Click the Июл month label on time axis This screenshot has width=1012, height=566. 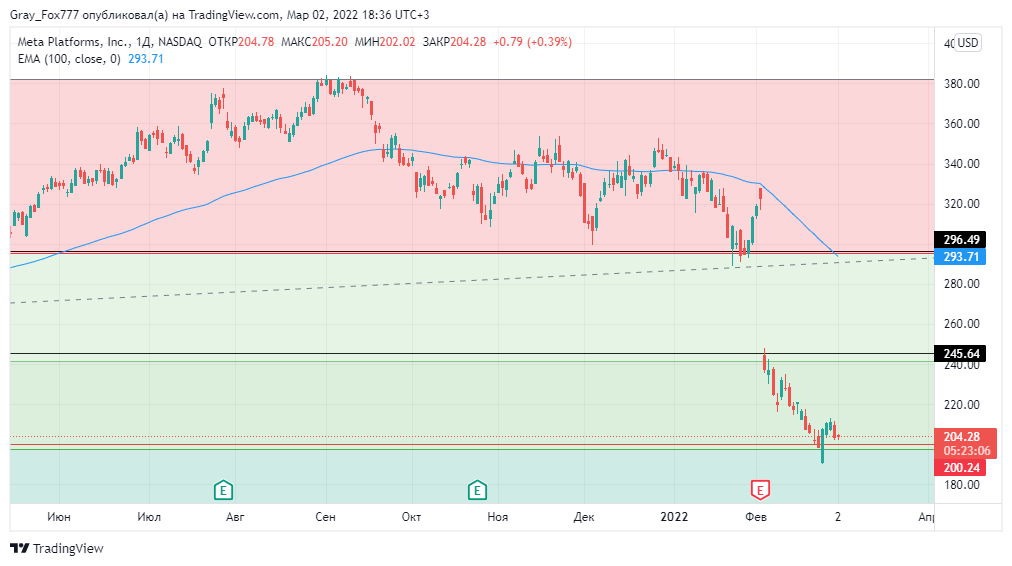pyautogui.click(x=149, y=517)
